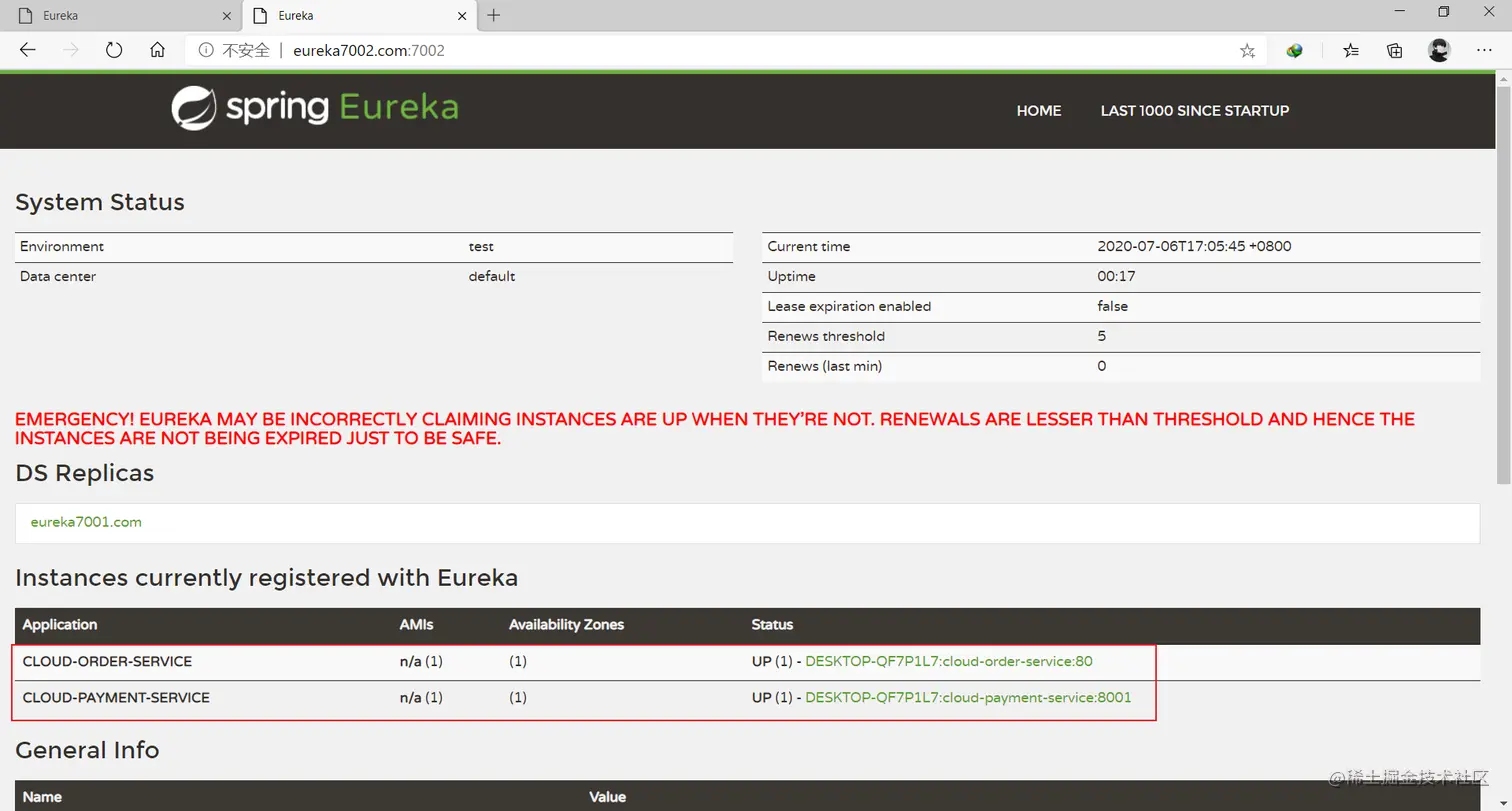
Task: Add page to favorites star icon
Action: [x=1247, y=51]
